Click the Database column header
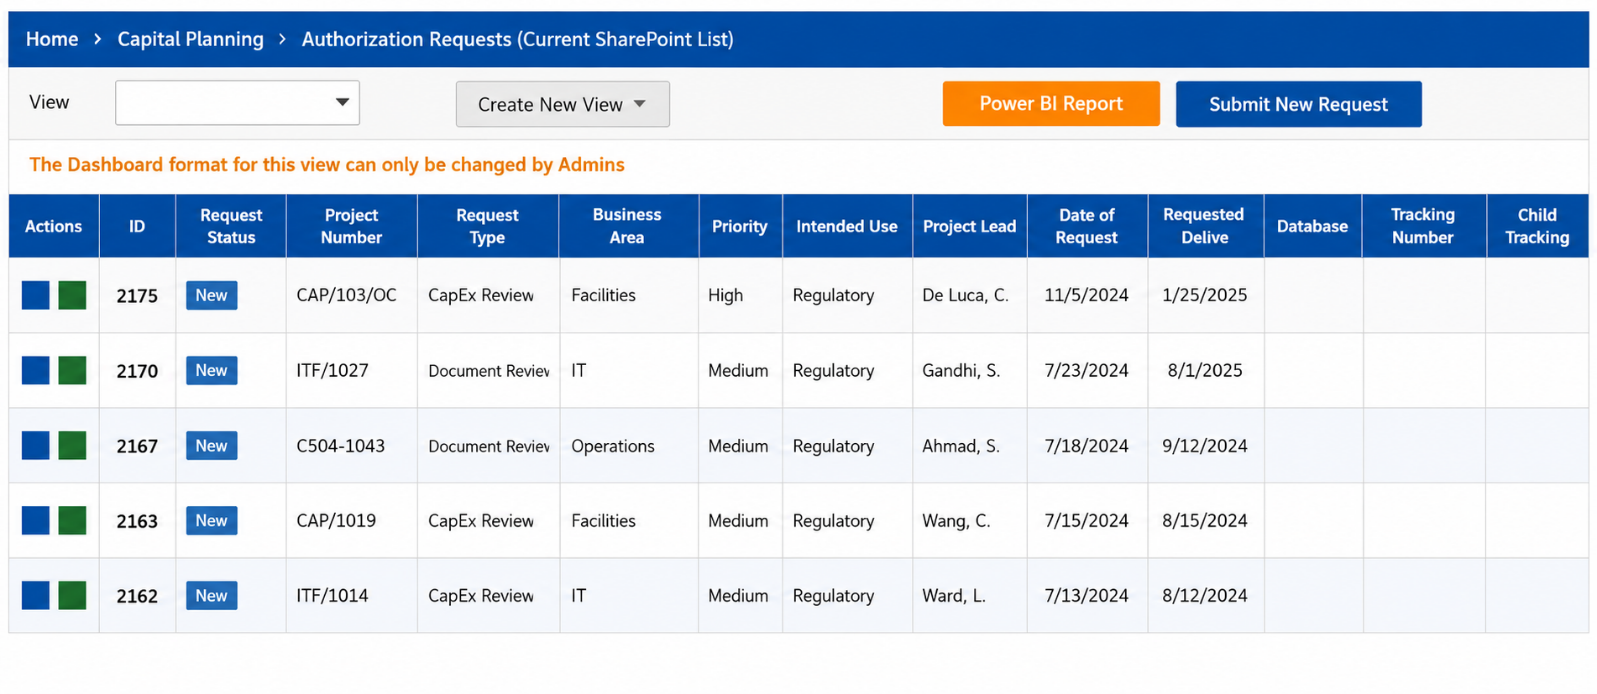1597x694 pixels. pos(1312,226)
